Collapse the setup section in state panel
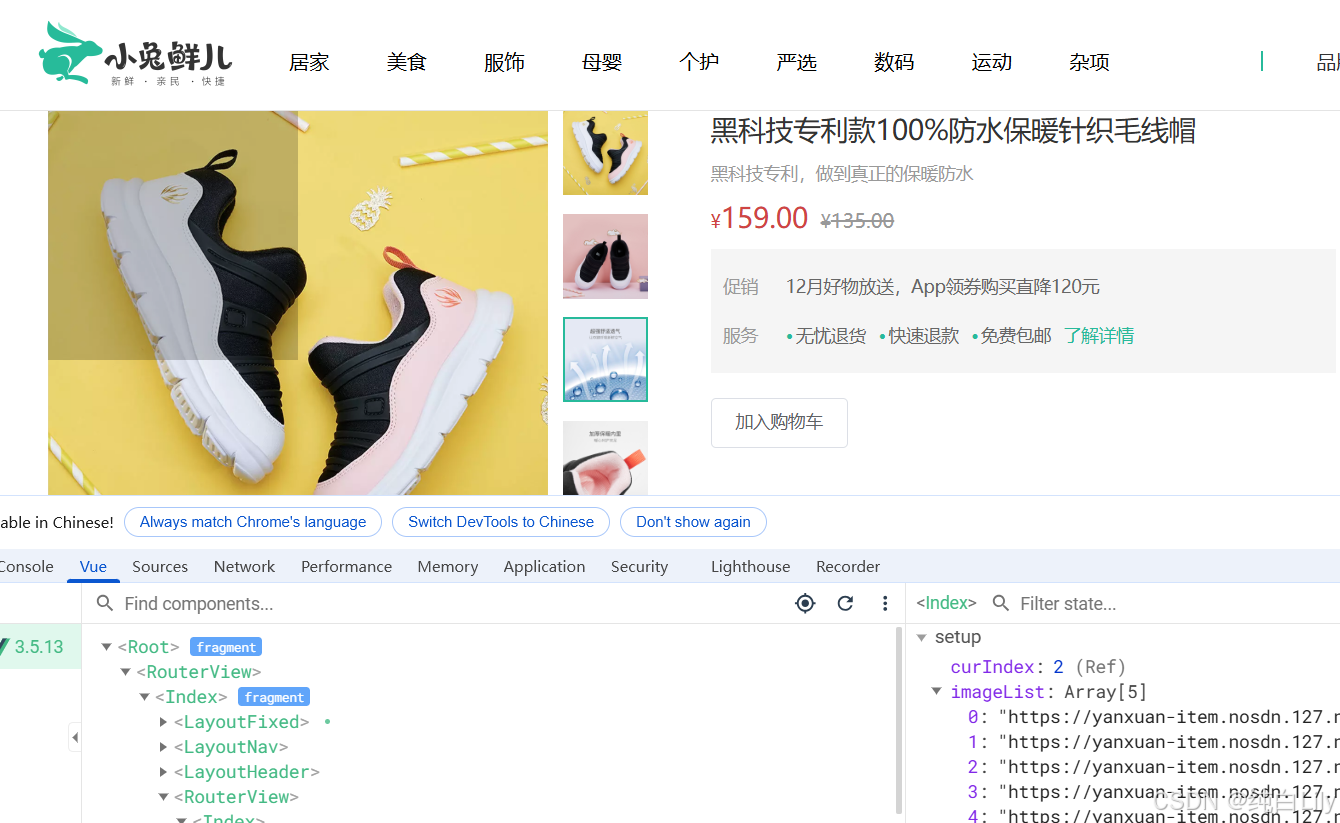The width and height of the screenshot is (1340, 823). [x=923, y=637]
